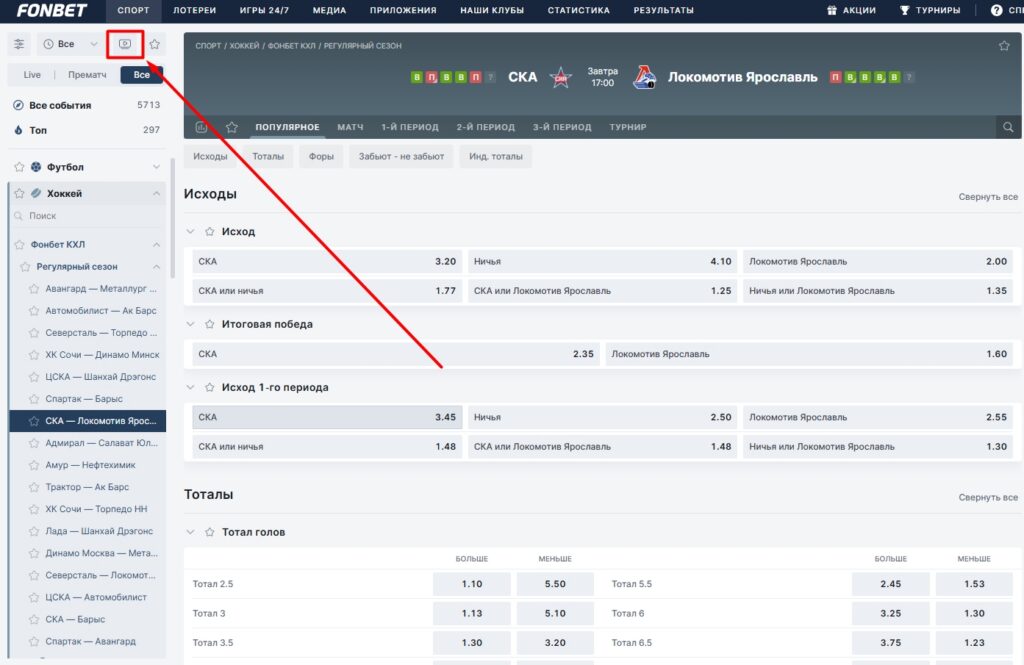
Task: Open the filter settings sliders icon
Action: [x=19, y=44]
